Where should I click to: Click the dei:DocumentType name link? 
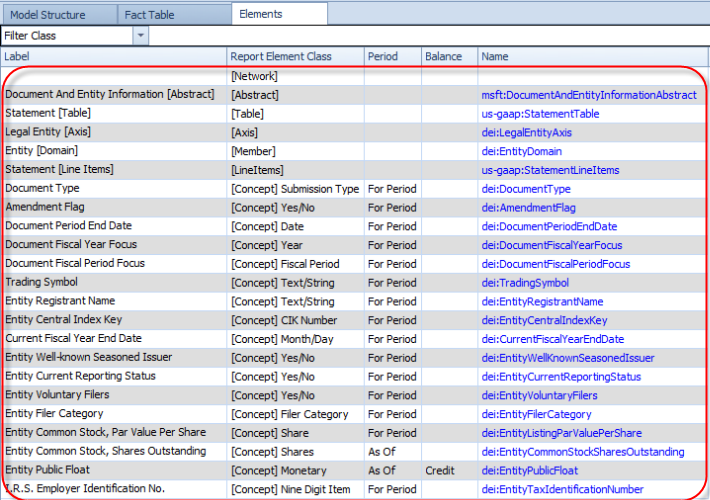tap(526, 189)
